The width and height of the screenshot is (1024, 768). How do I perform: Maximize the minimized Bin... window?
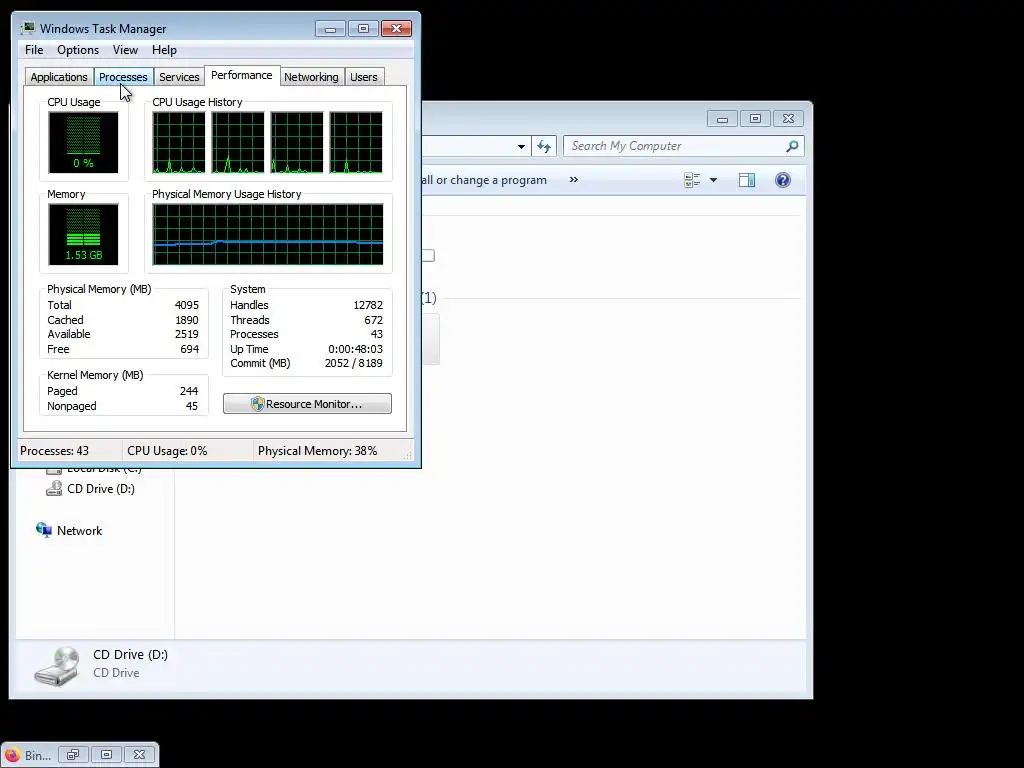[106, 755]
